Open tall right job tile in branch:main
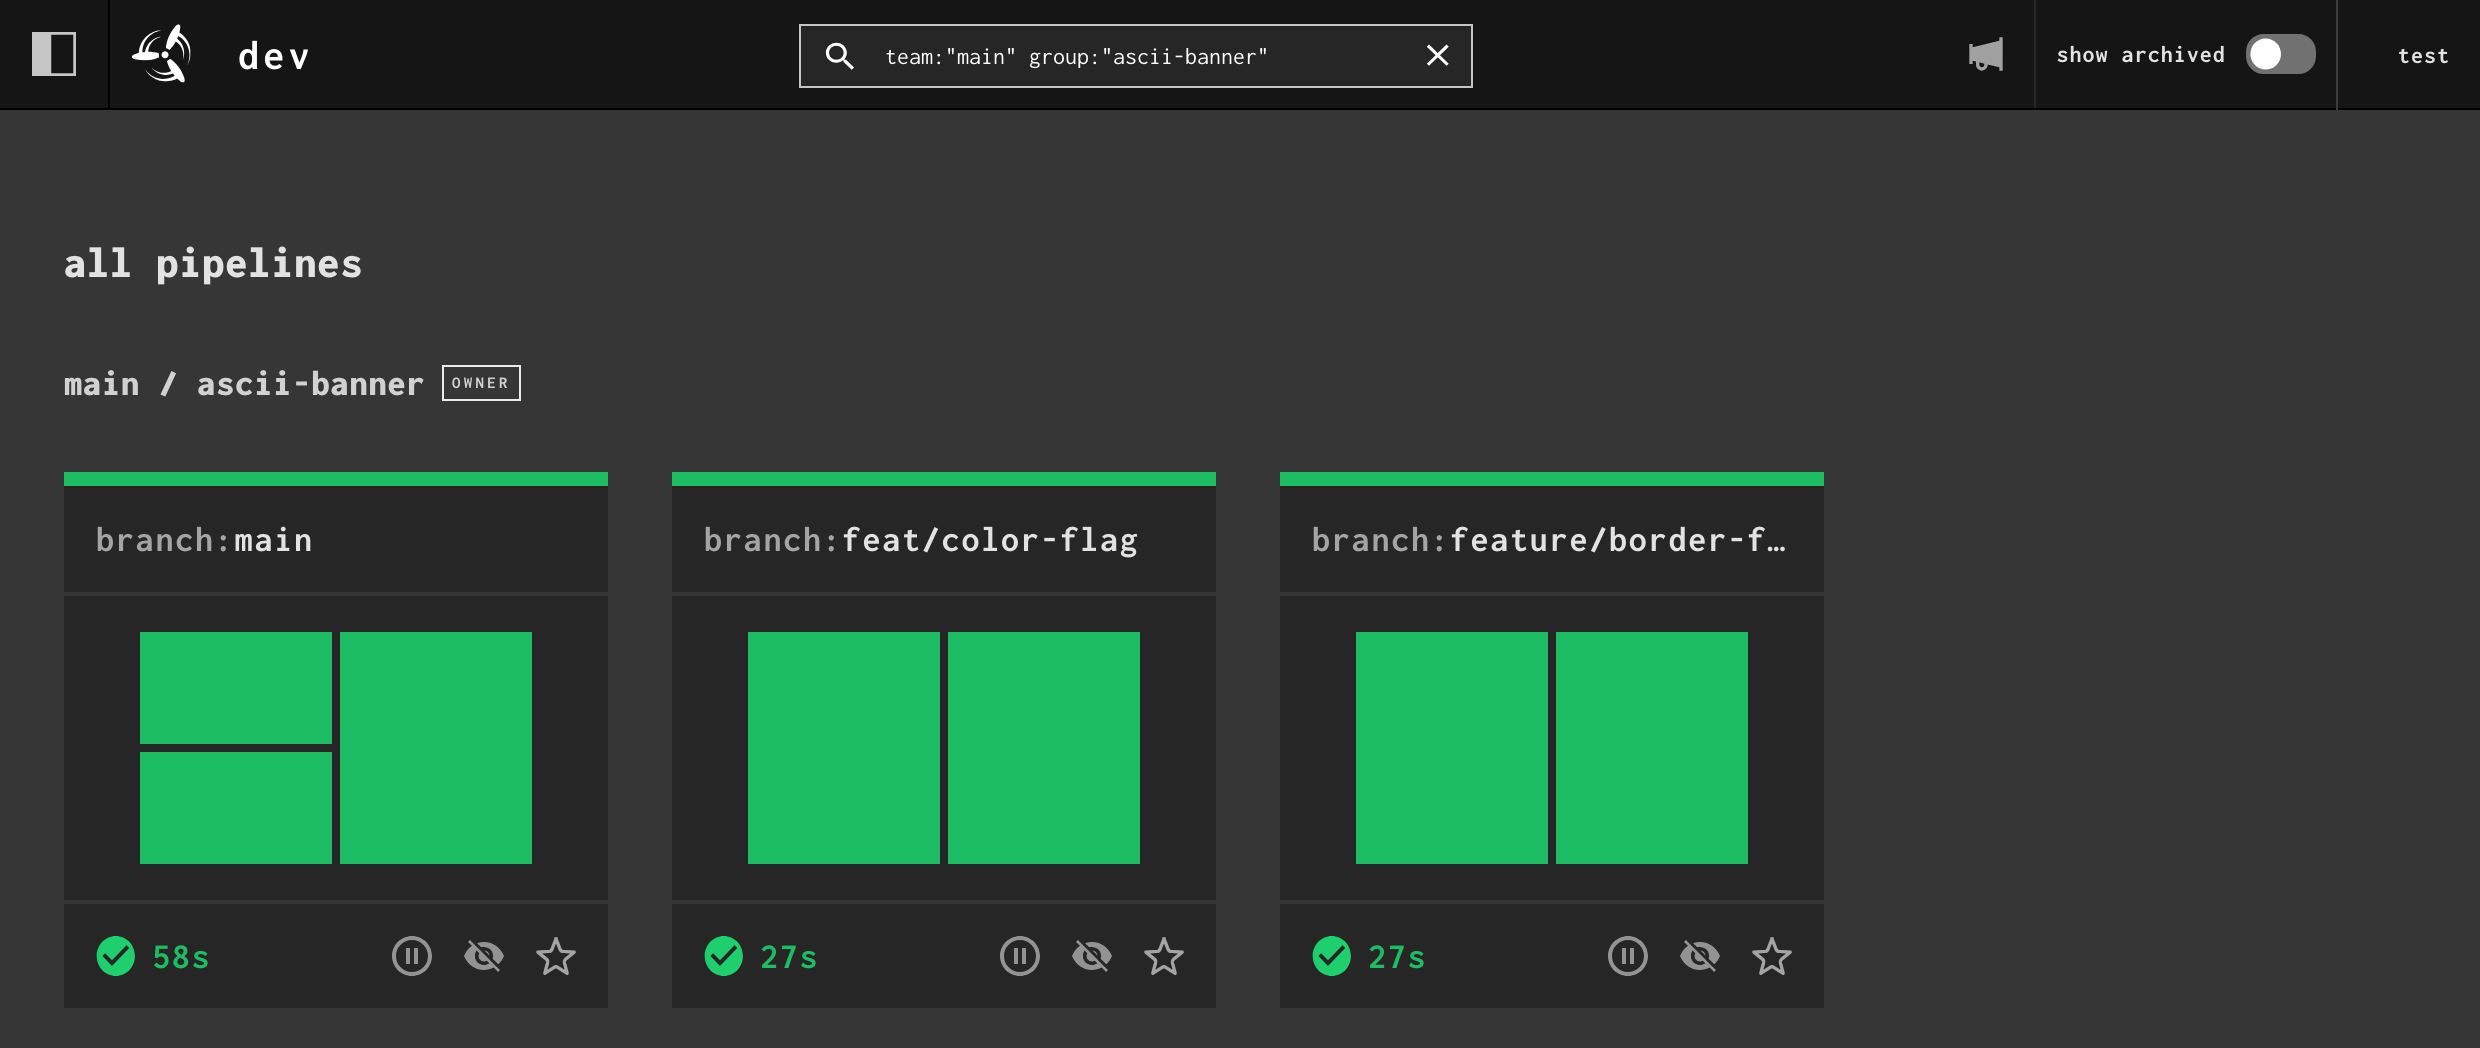The width and height of the screenshot is (2480, 1048). pyautogui.click(x=436, y=748)
